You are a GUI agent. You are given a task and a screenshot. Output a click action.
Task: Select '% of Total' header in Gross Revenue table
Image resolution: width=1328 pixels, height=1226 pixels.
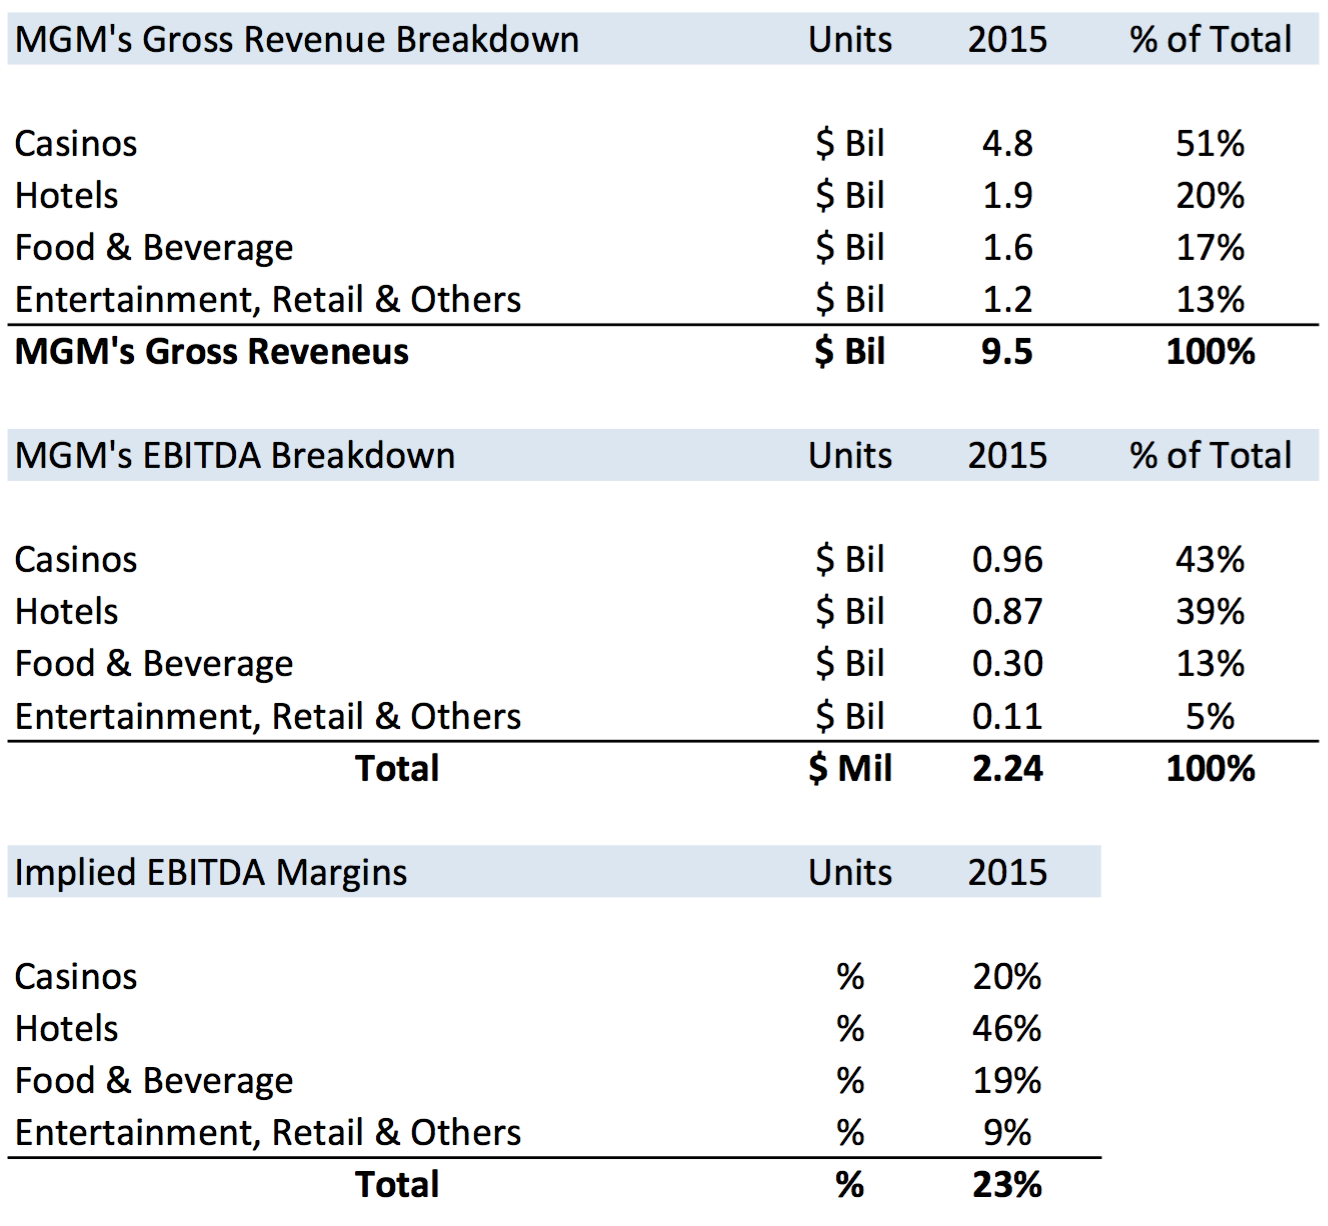coord(1210,40)
